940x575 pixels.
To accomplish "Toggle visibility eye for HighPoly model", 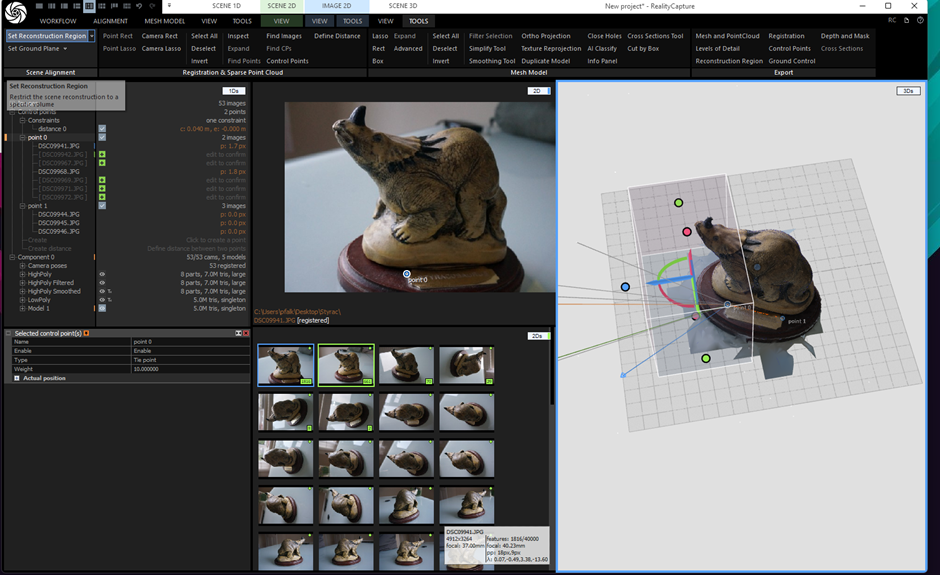I will pos(102,274).
